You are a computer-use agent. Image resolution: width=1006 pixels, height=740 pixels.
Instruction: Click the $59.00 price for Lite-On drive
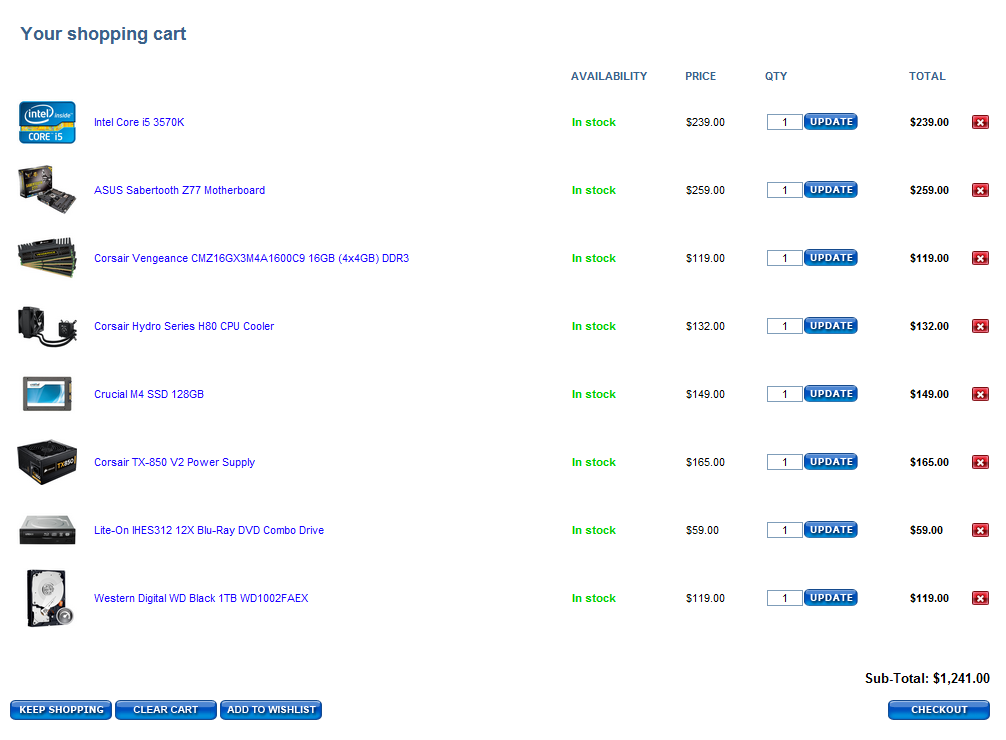click(x=702, y=530)
